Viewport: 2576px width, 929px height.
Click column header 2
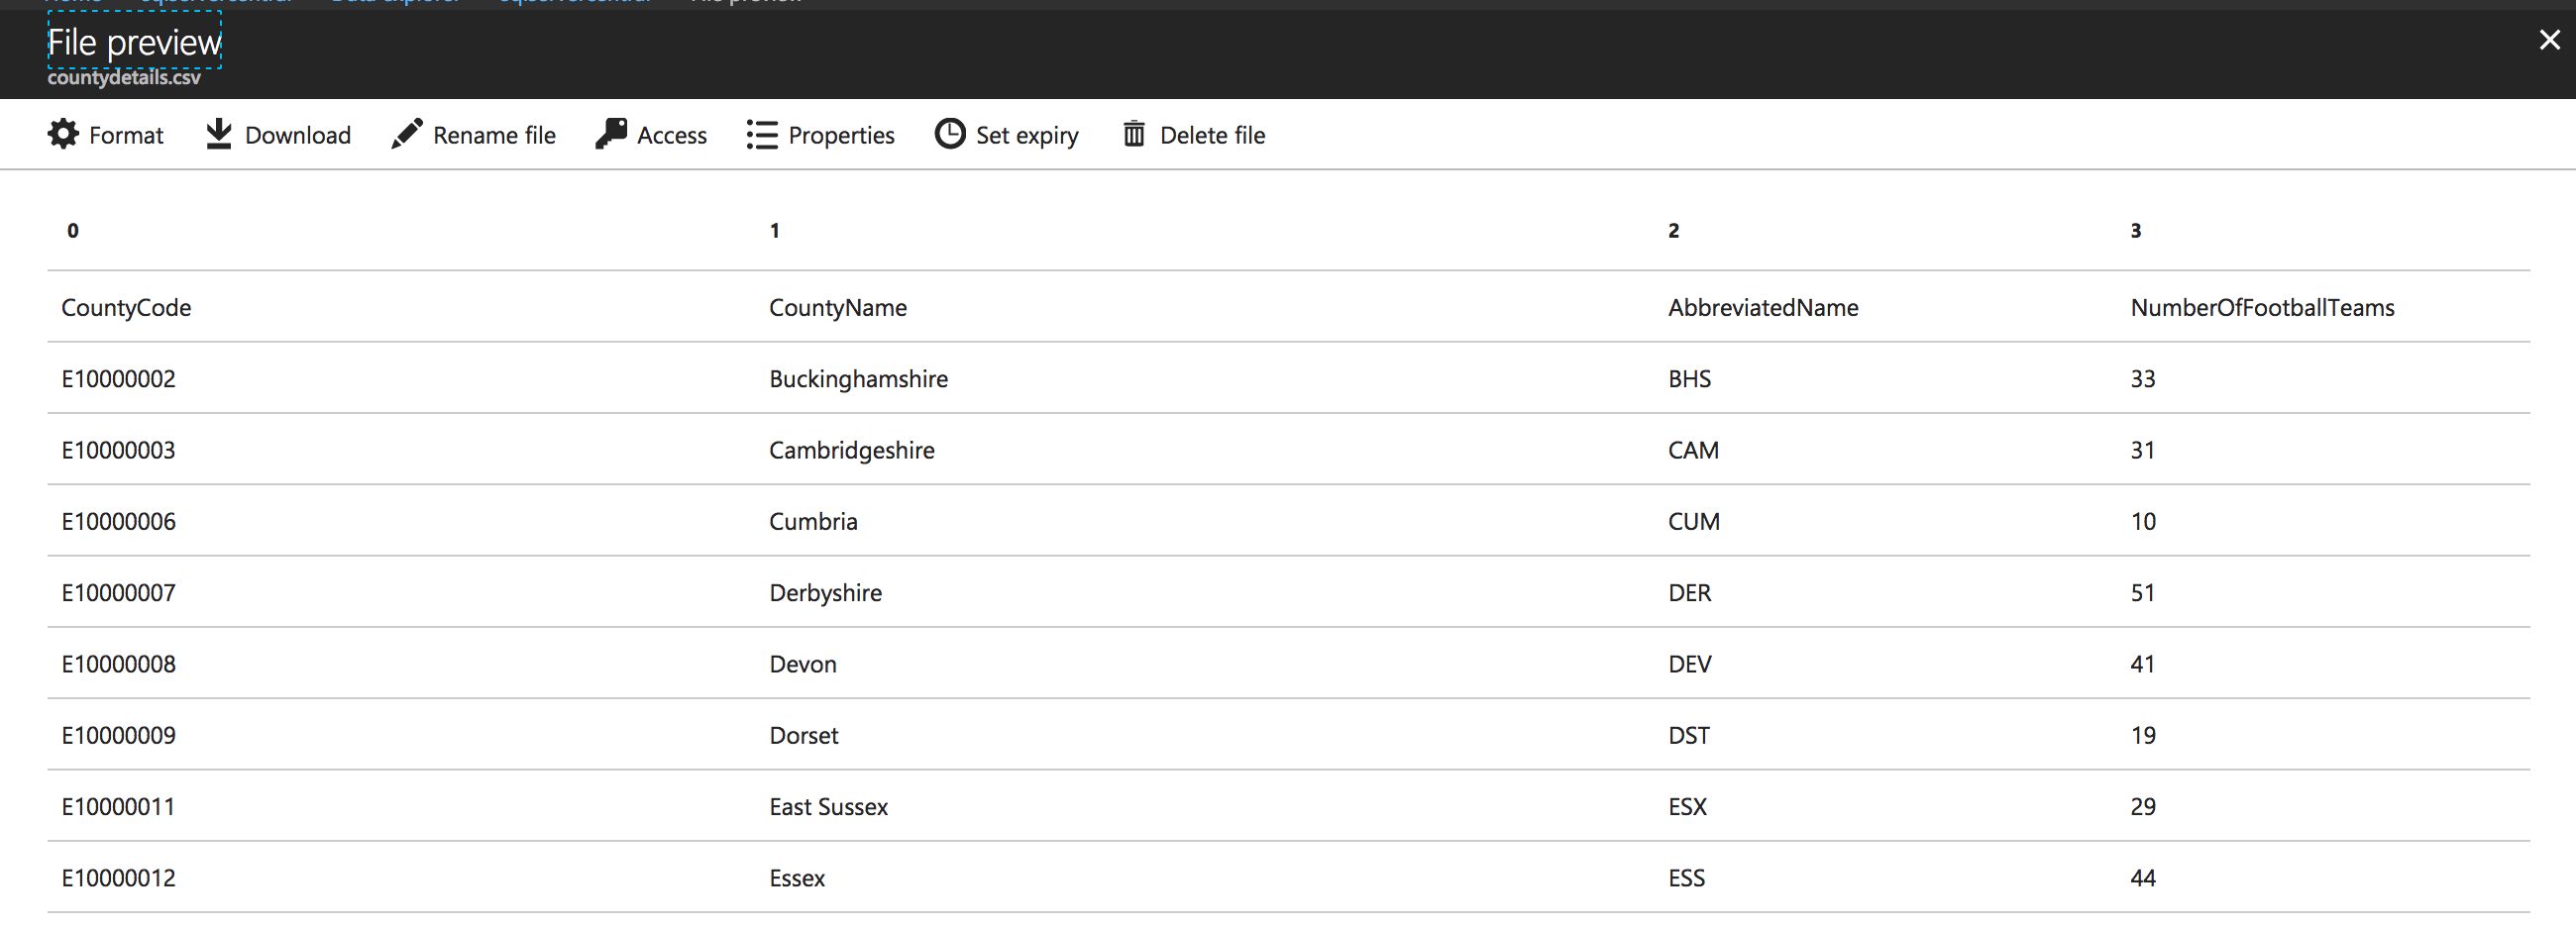click(x=1673, y=231)
